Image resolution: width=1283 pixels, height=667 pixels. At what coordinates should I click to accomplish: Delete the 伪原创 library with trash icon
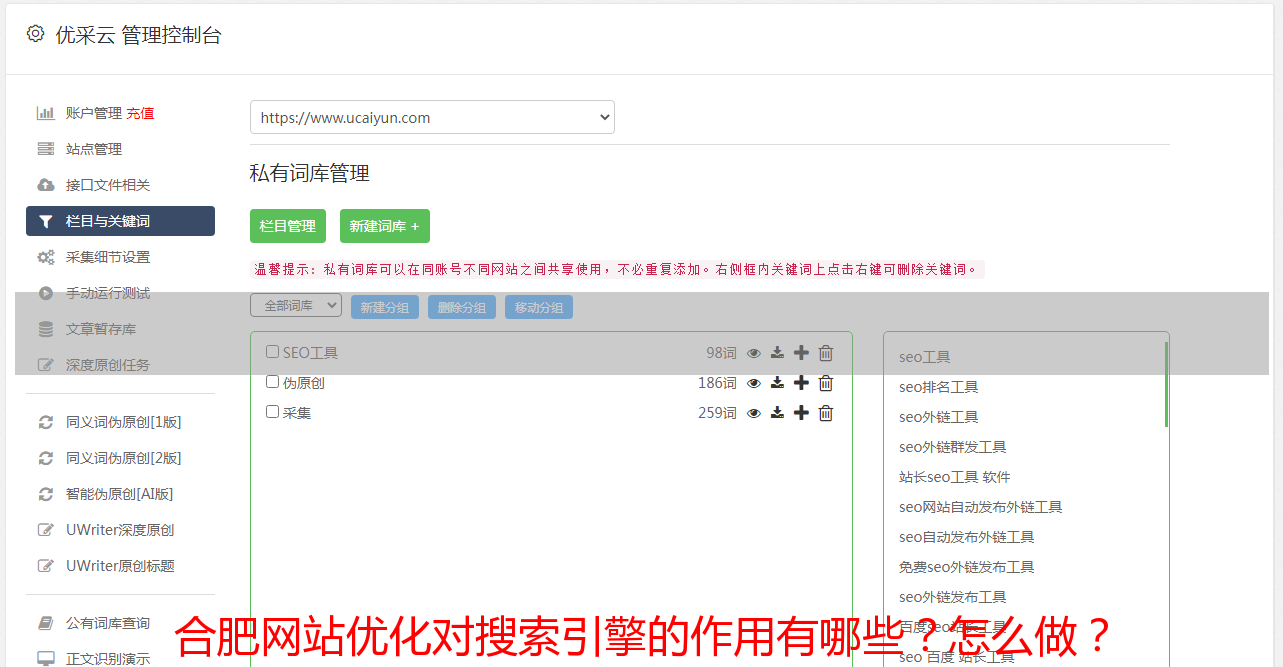click(x=826, y=383)
